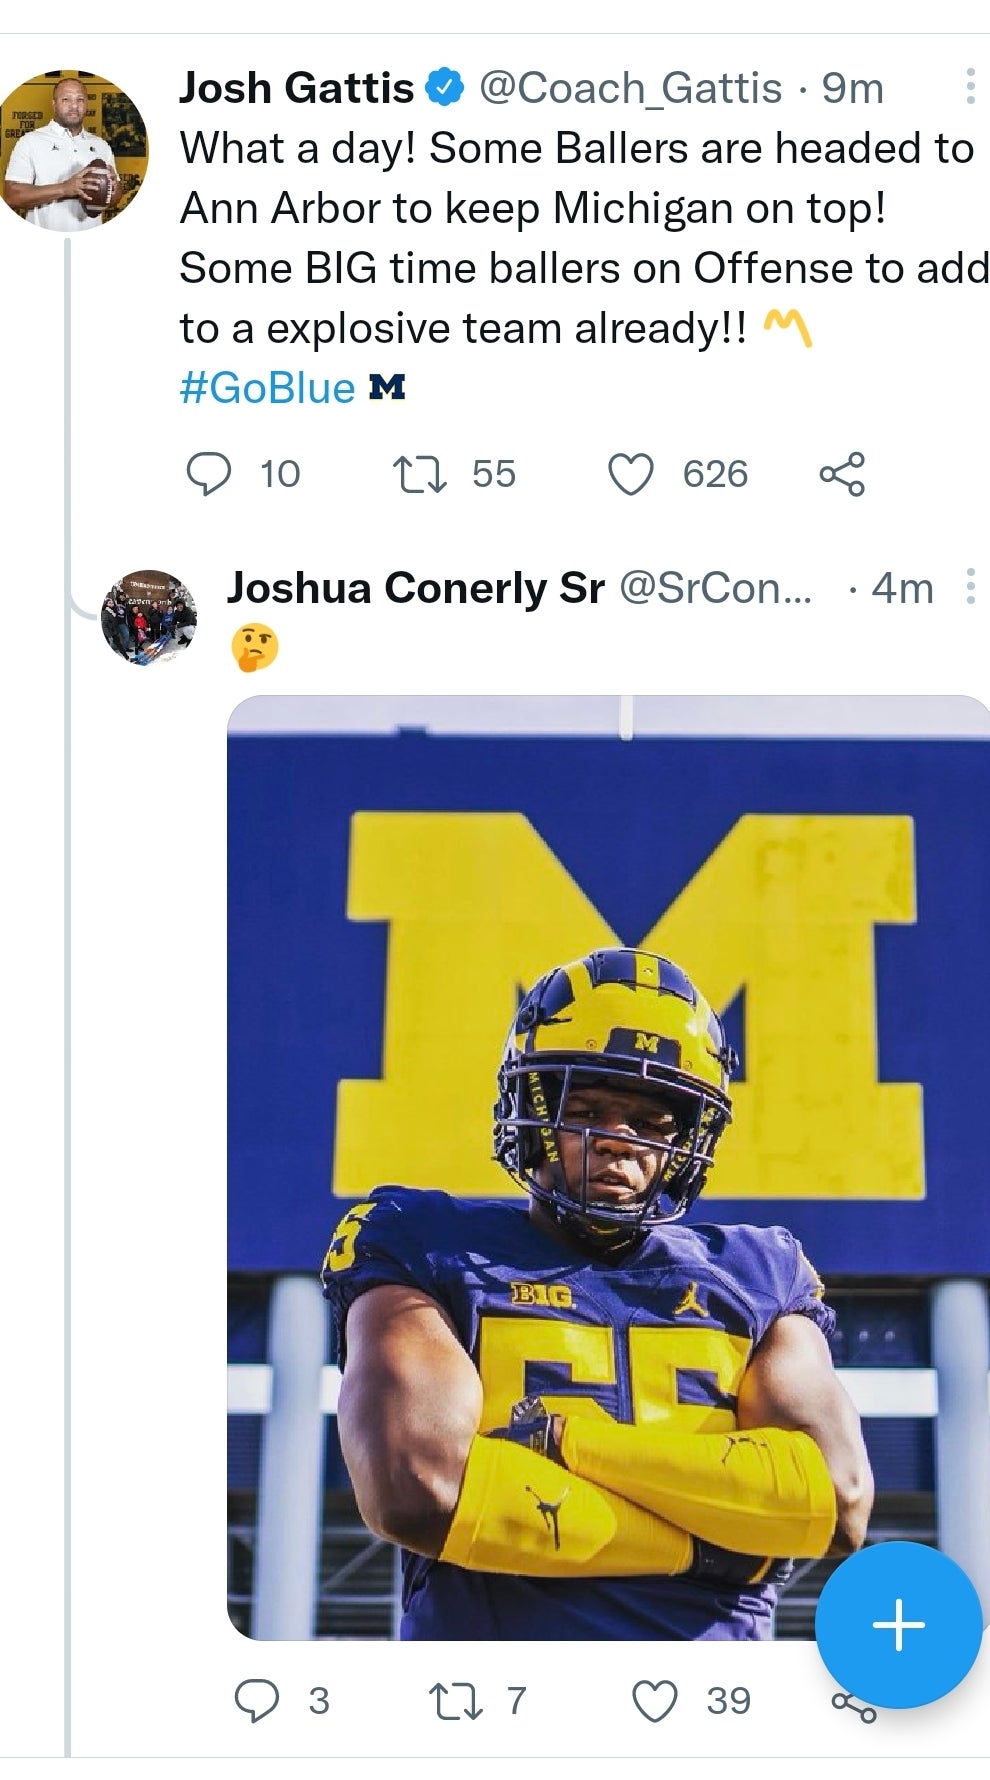Share Josh Gattis's tweet

pyautogui.click(x=842, y=474)
